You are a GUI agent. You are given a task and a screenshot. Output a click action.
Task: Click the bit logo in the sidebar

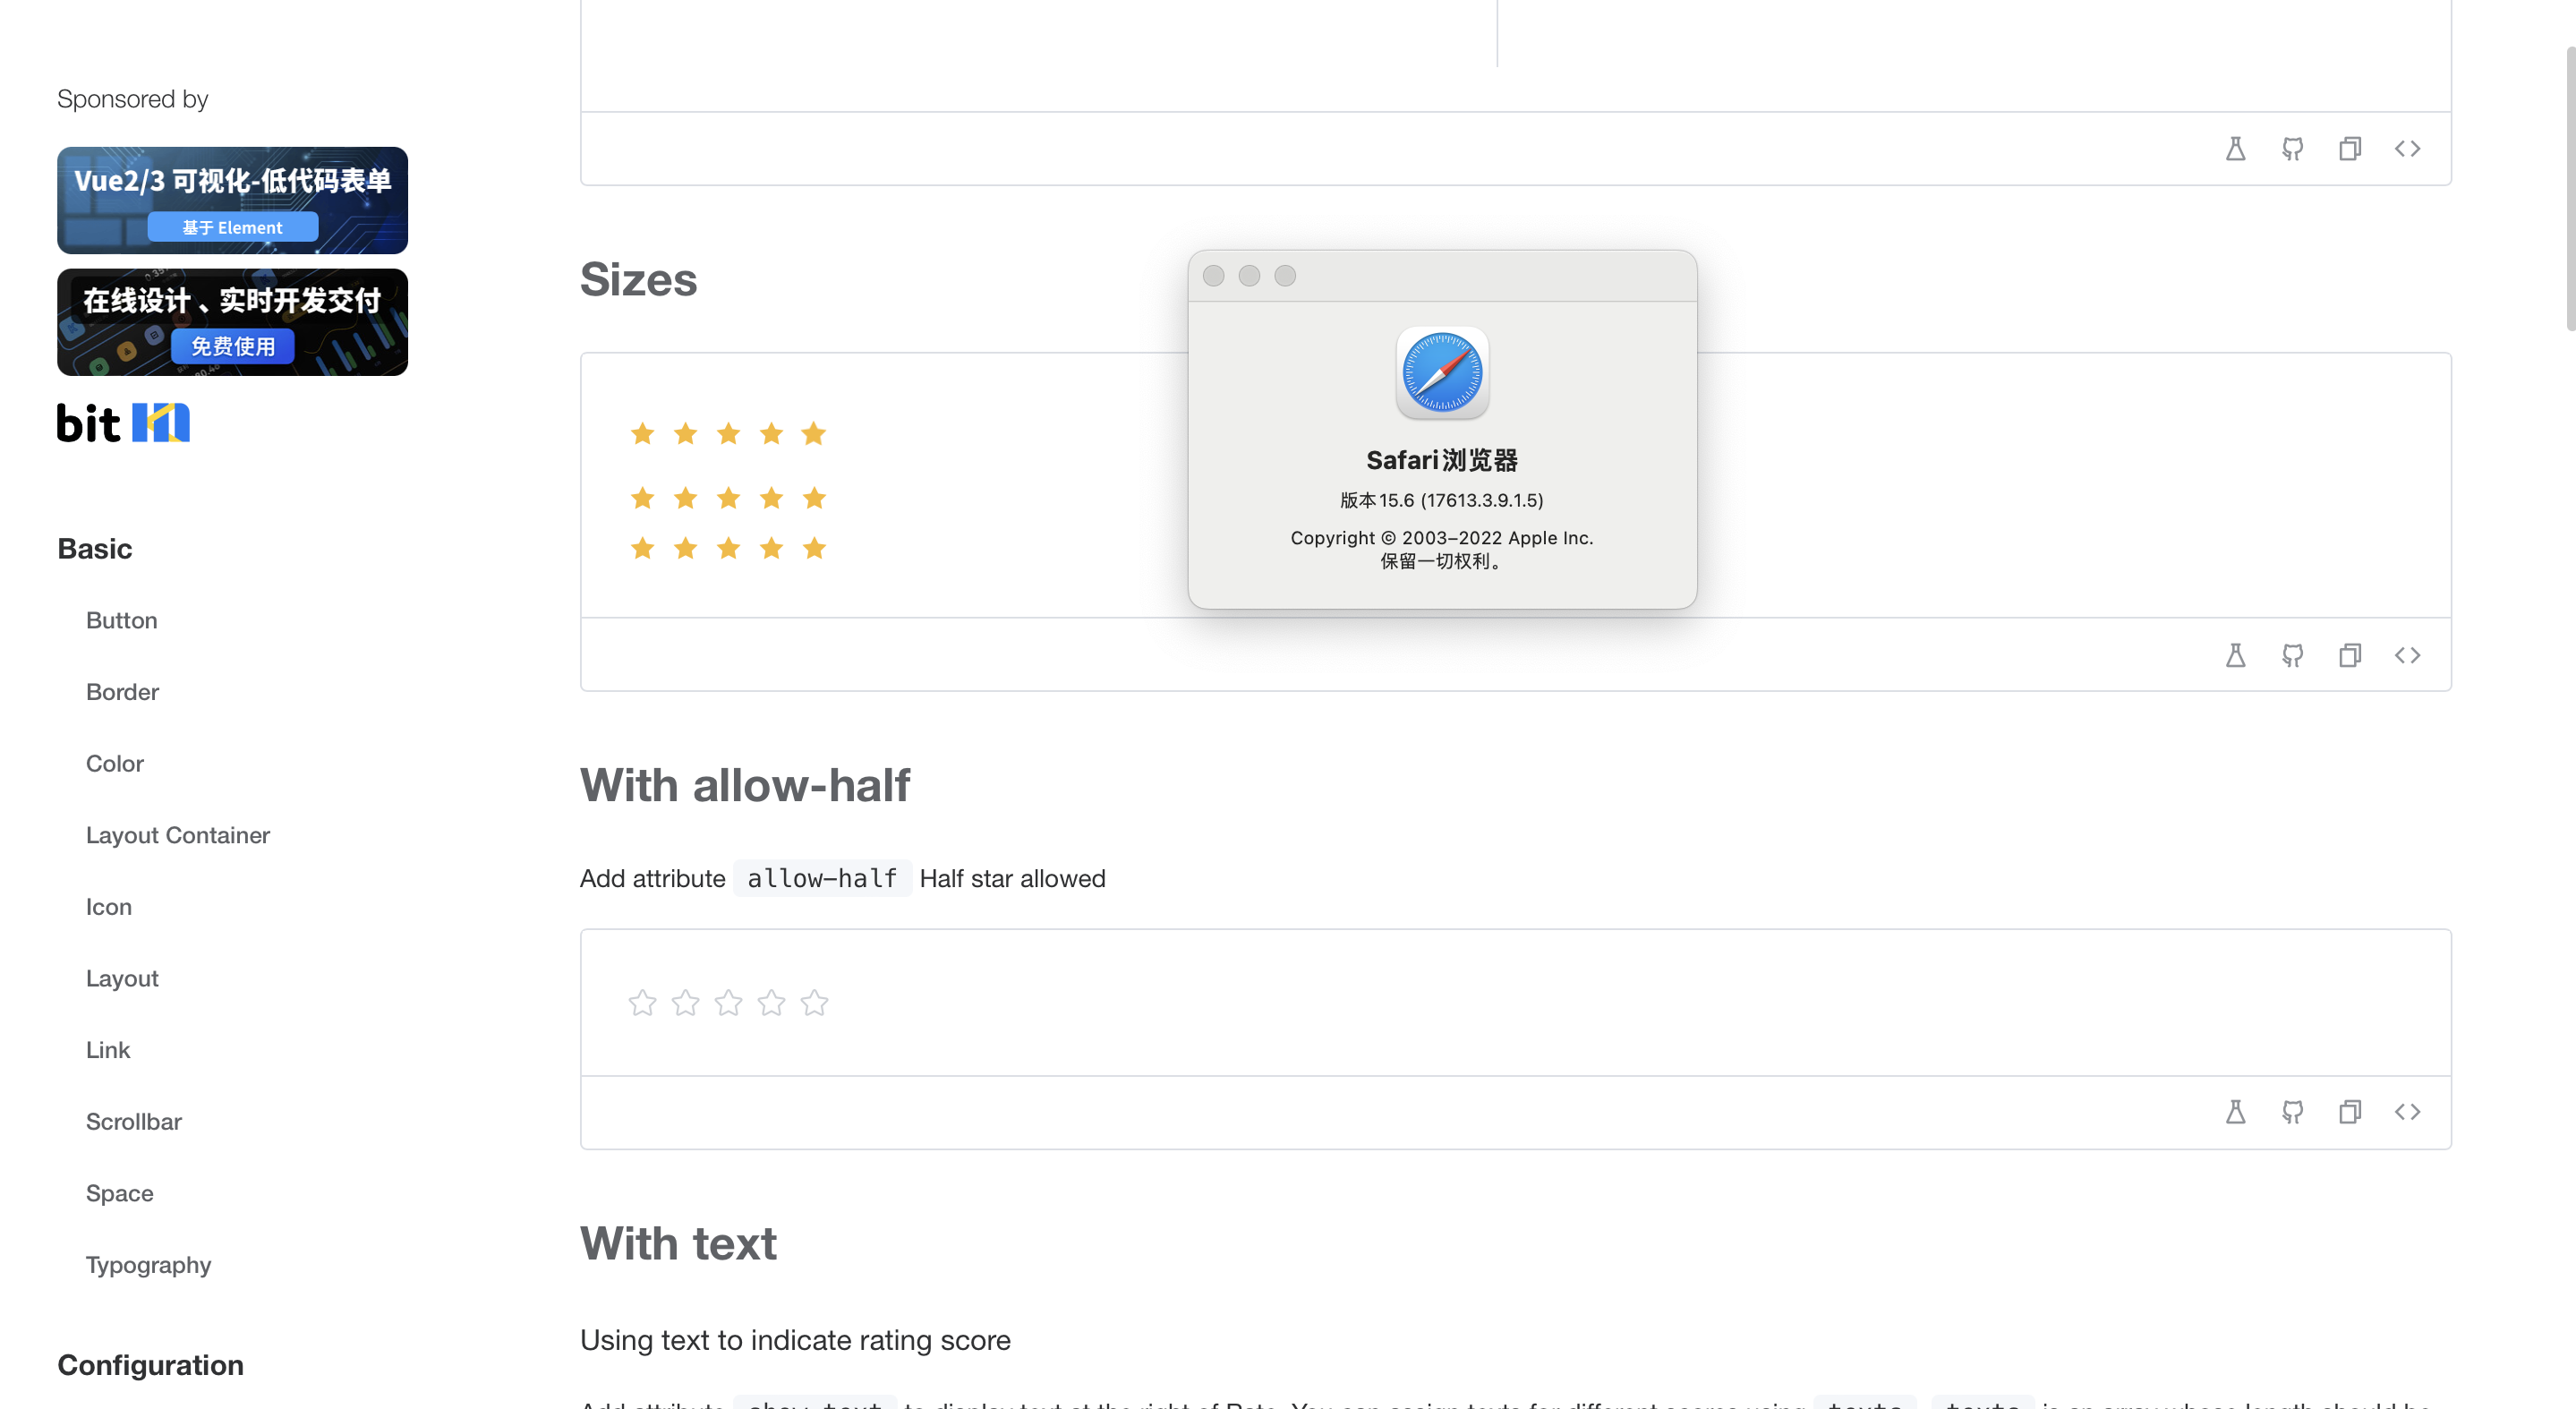122,422
